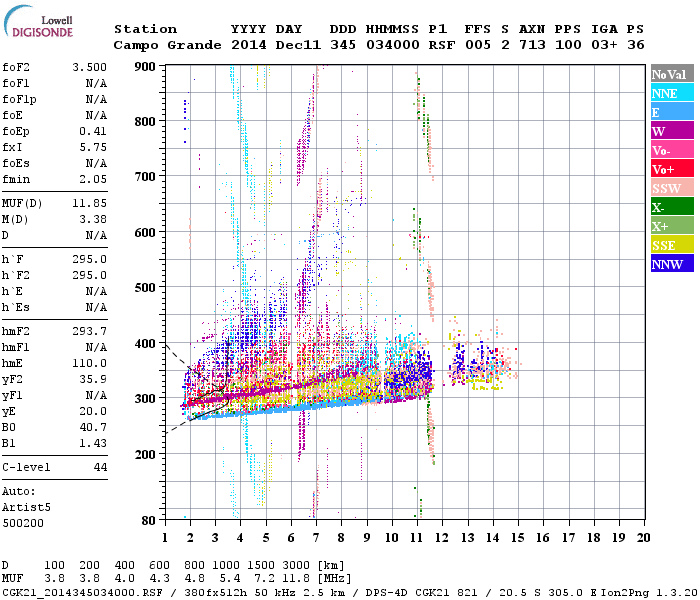
Task: Click the C-level value 44
Action: (100, 467)
